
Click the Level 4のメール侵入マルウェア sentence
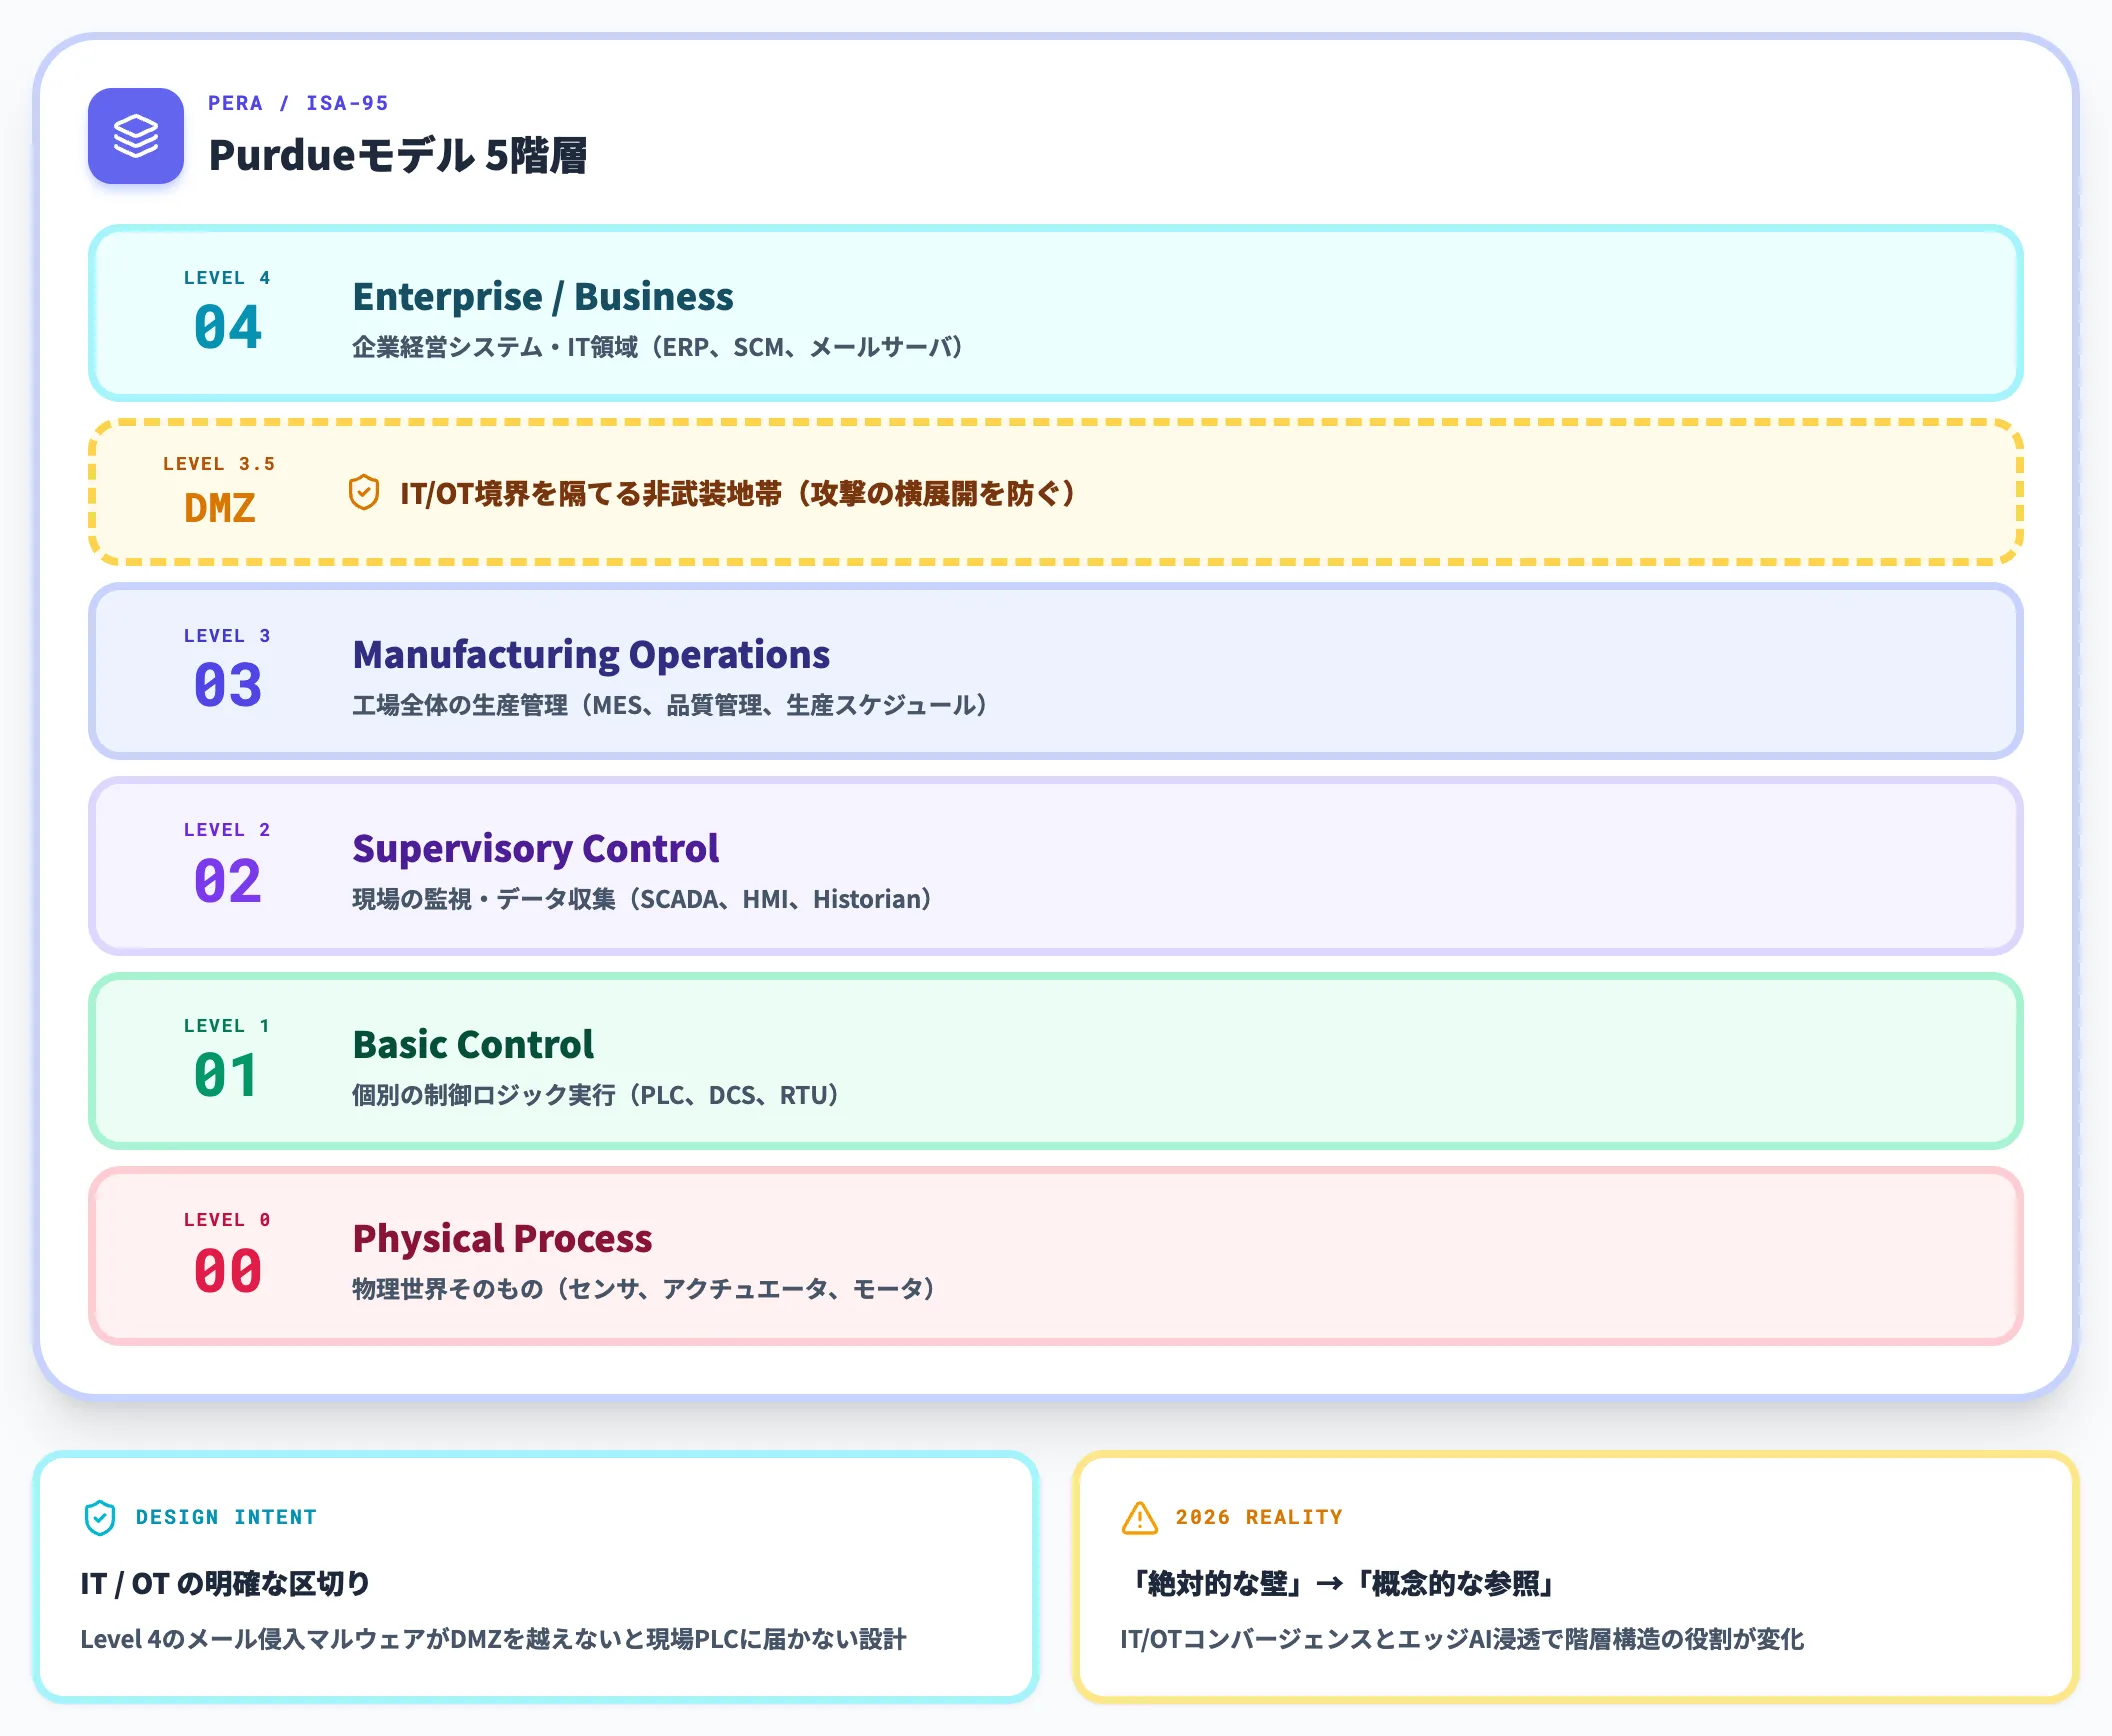(x=493, y=1639)
